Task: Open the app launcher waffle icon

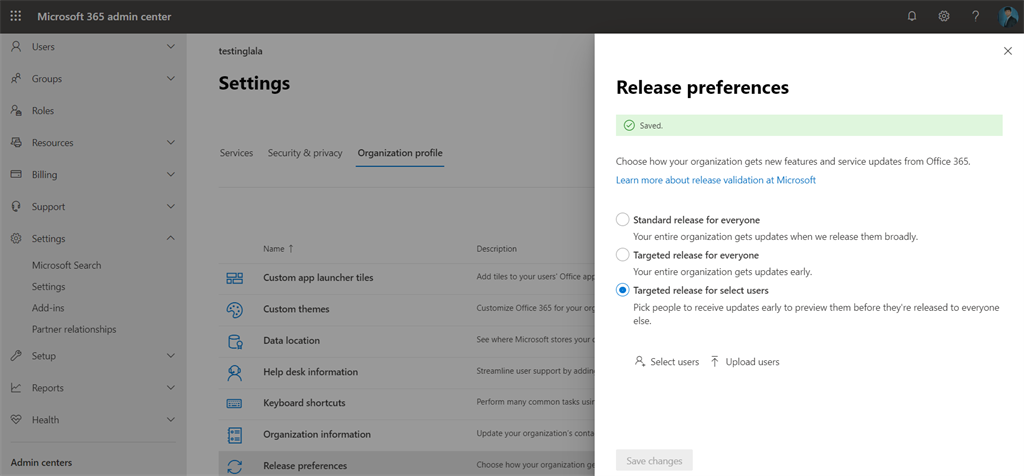Action: pos(15,16)
